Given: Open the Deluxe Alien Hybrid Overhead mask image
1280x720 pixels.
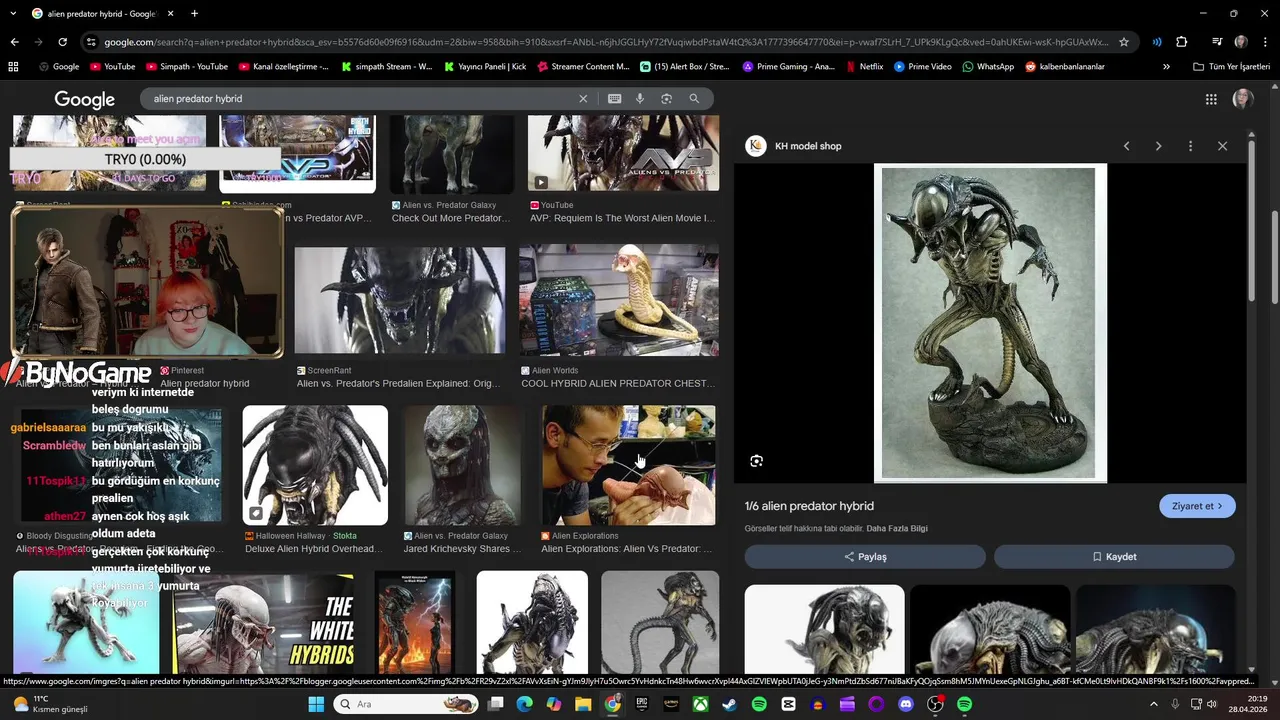Looking at the screenshot, I should [315, 465].
